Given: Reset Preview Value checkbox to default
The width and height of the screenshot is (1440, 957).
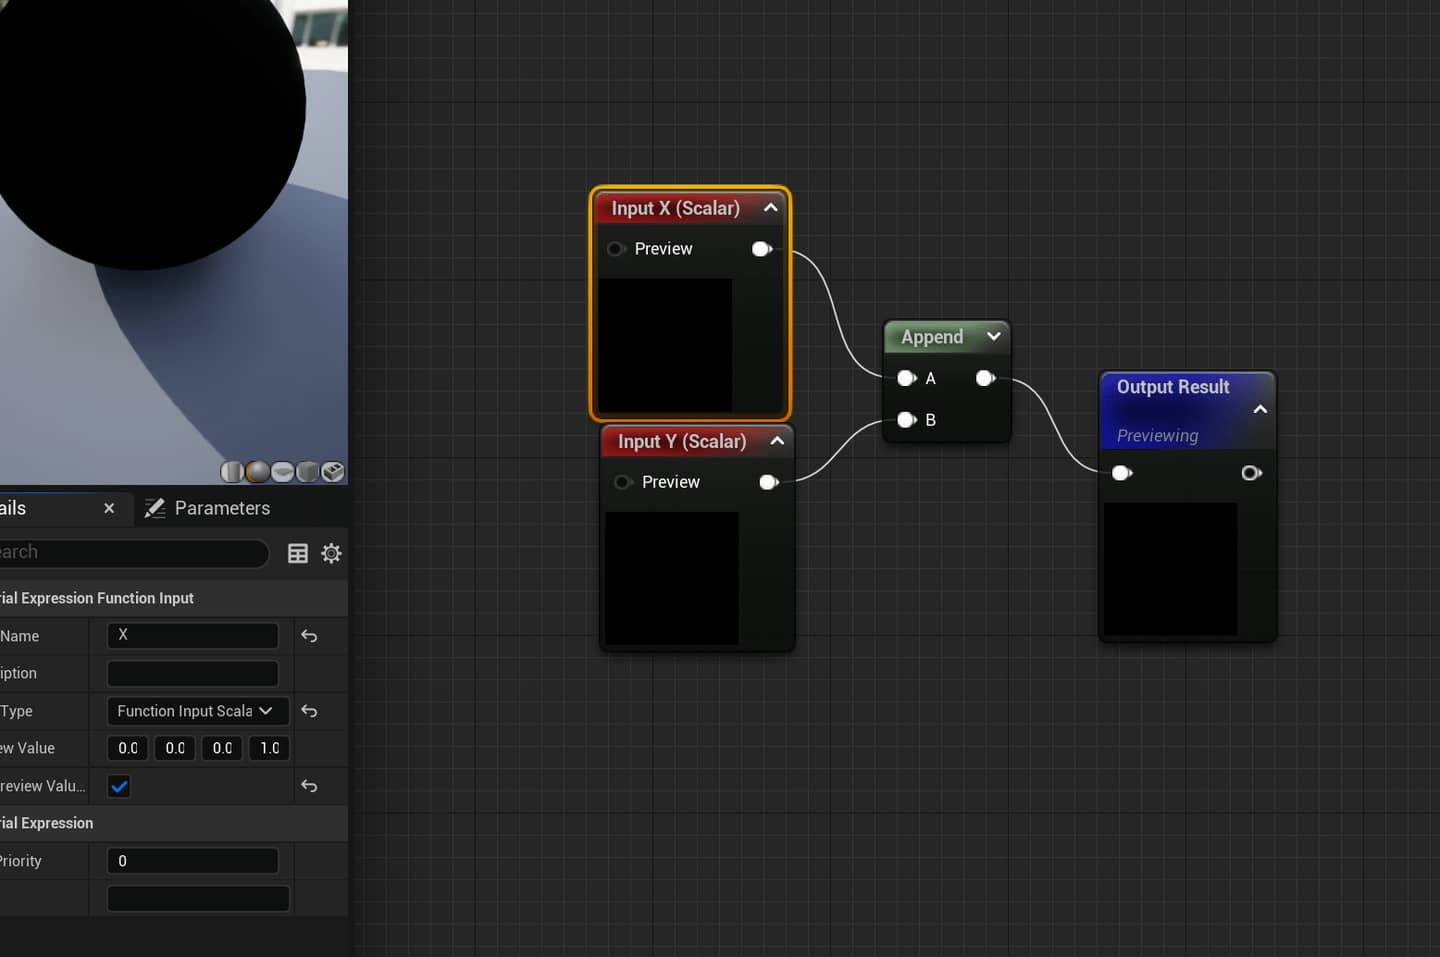Looking at the screenshot, I should point(309,786).
